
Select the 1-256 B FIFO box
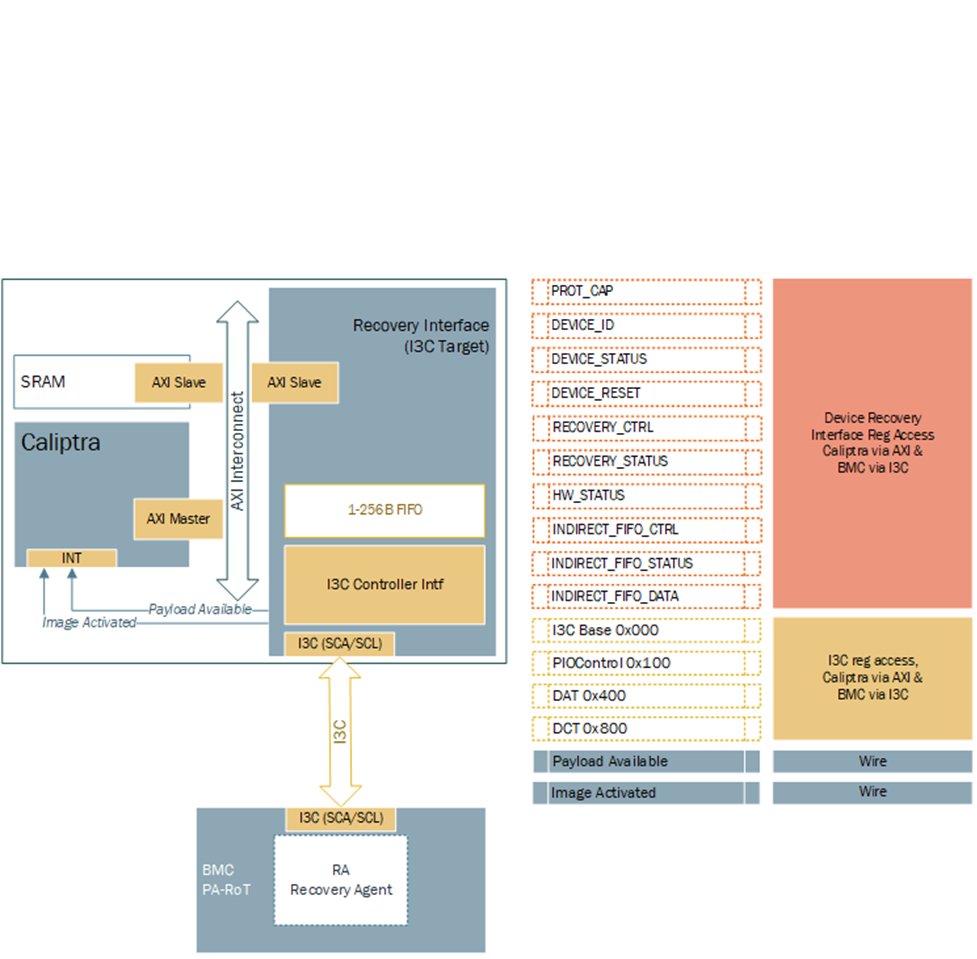(x=384, y=510)
